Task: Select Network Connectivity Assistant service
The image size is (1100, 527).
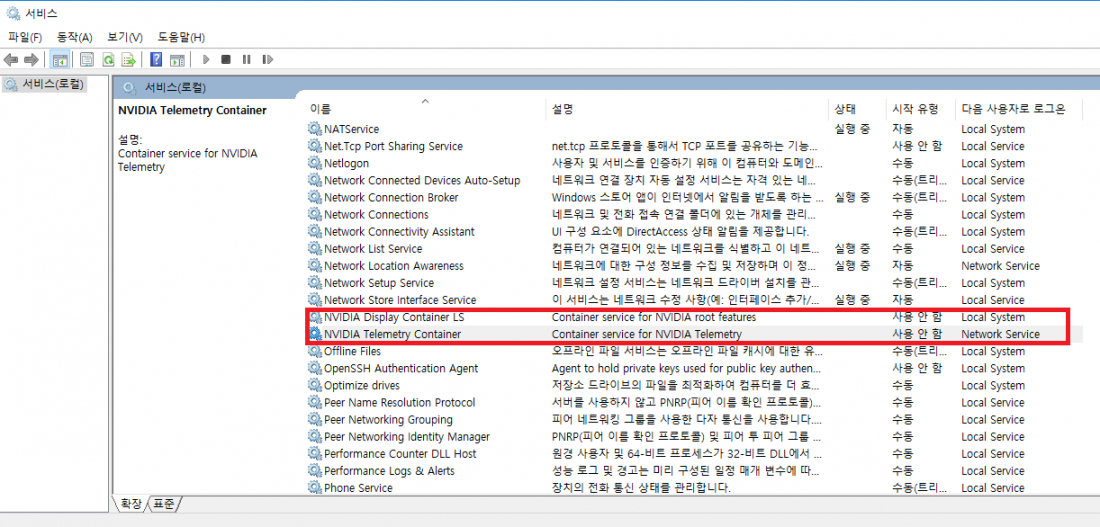Action: 399,232
